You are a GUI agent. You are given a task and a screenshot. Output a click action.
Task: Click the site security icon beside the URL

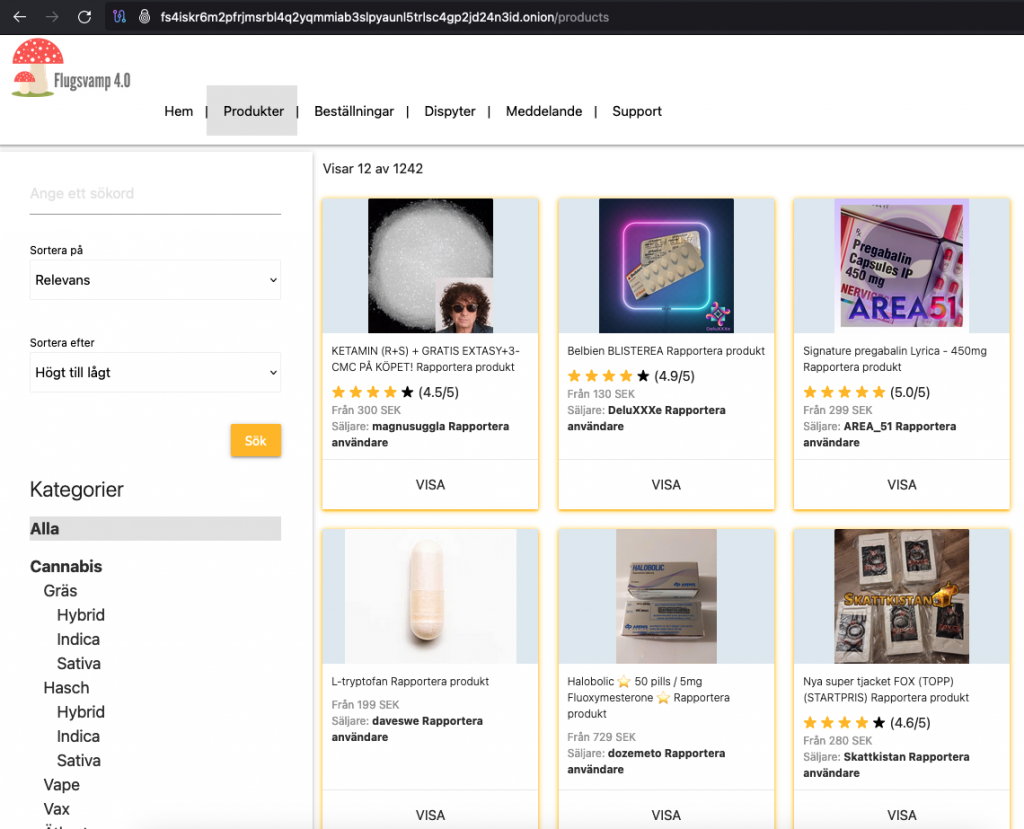pos(144,17)
